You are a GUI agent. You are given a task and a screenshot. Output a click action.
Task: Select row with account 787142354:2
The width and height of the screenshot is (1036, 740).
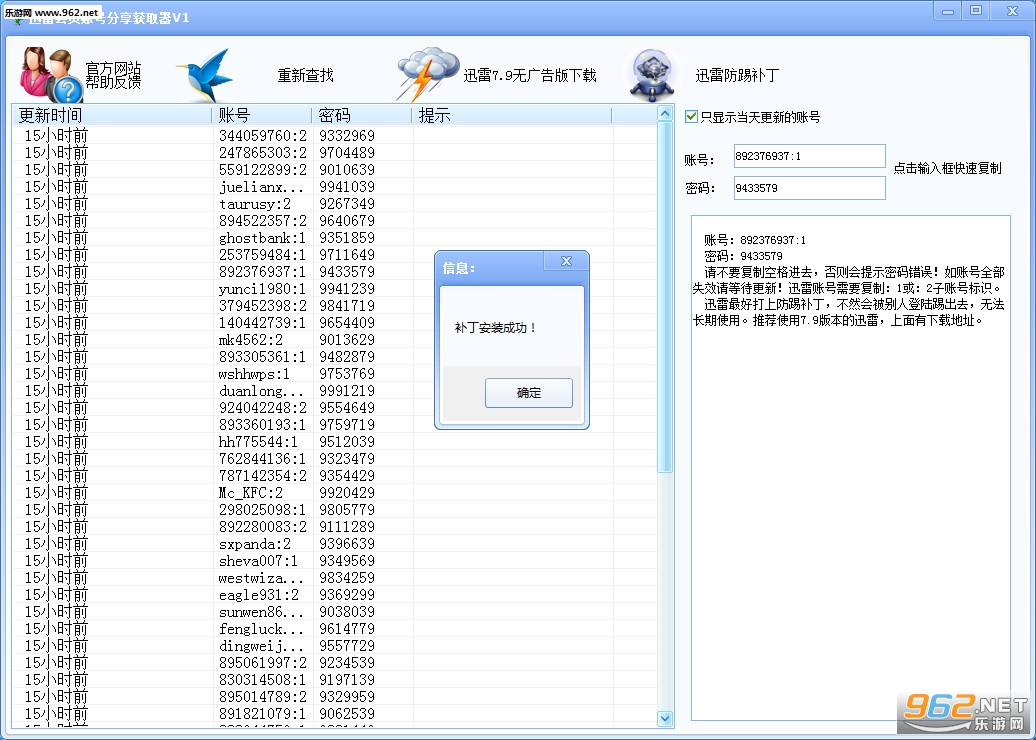(x=334, y=476)
